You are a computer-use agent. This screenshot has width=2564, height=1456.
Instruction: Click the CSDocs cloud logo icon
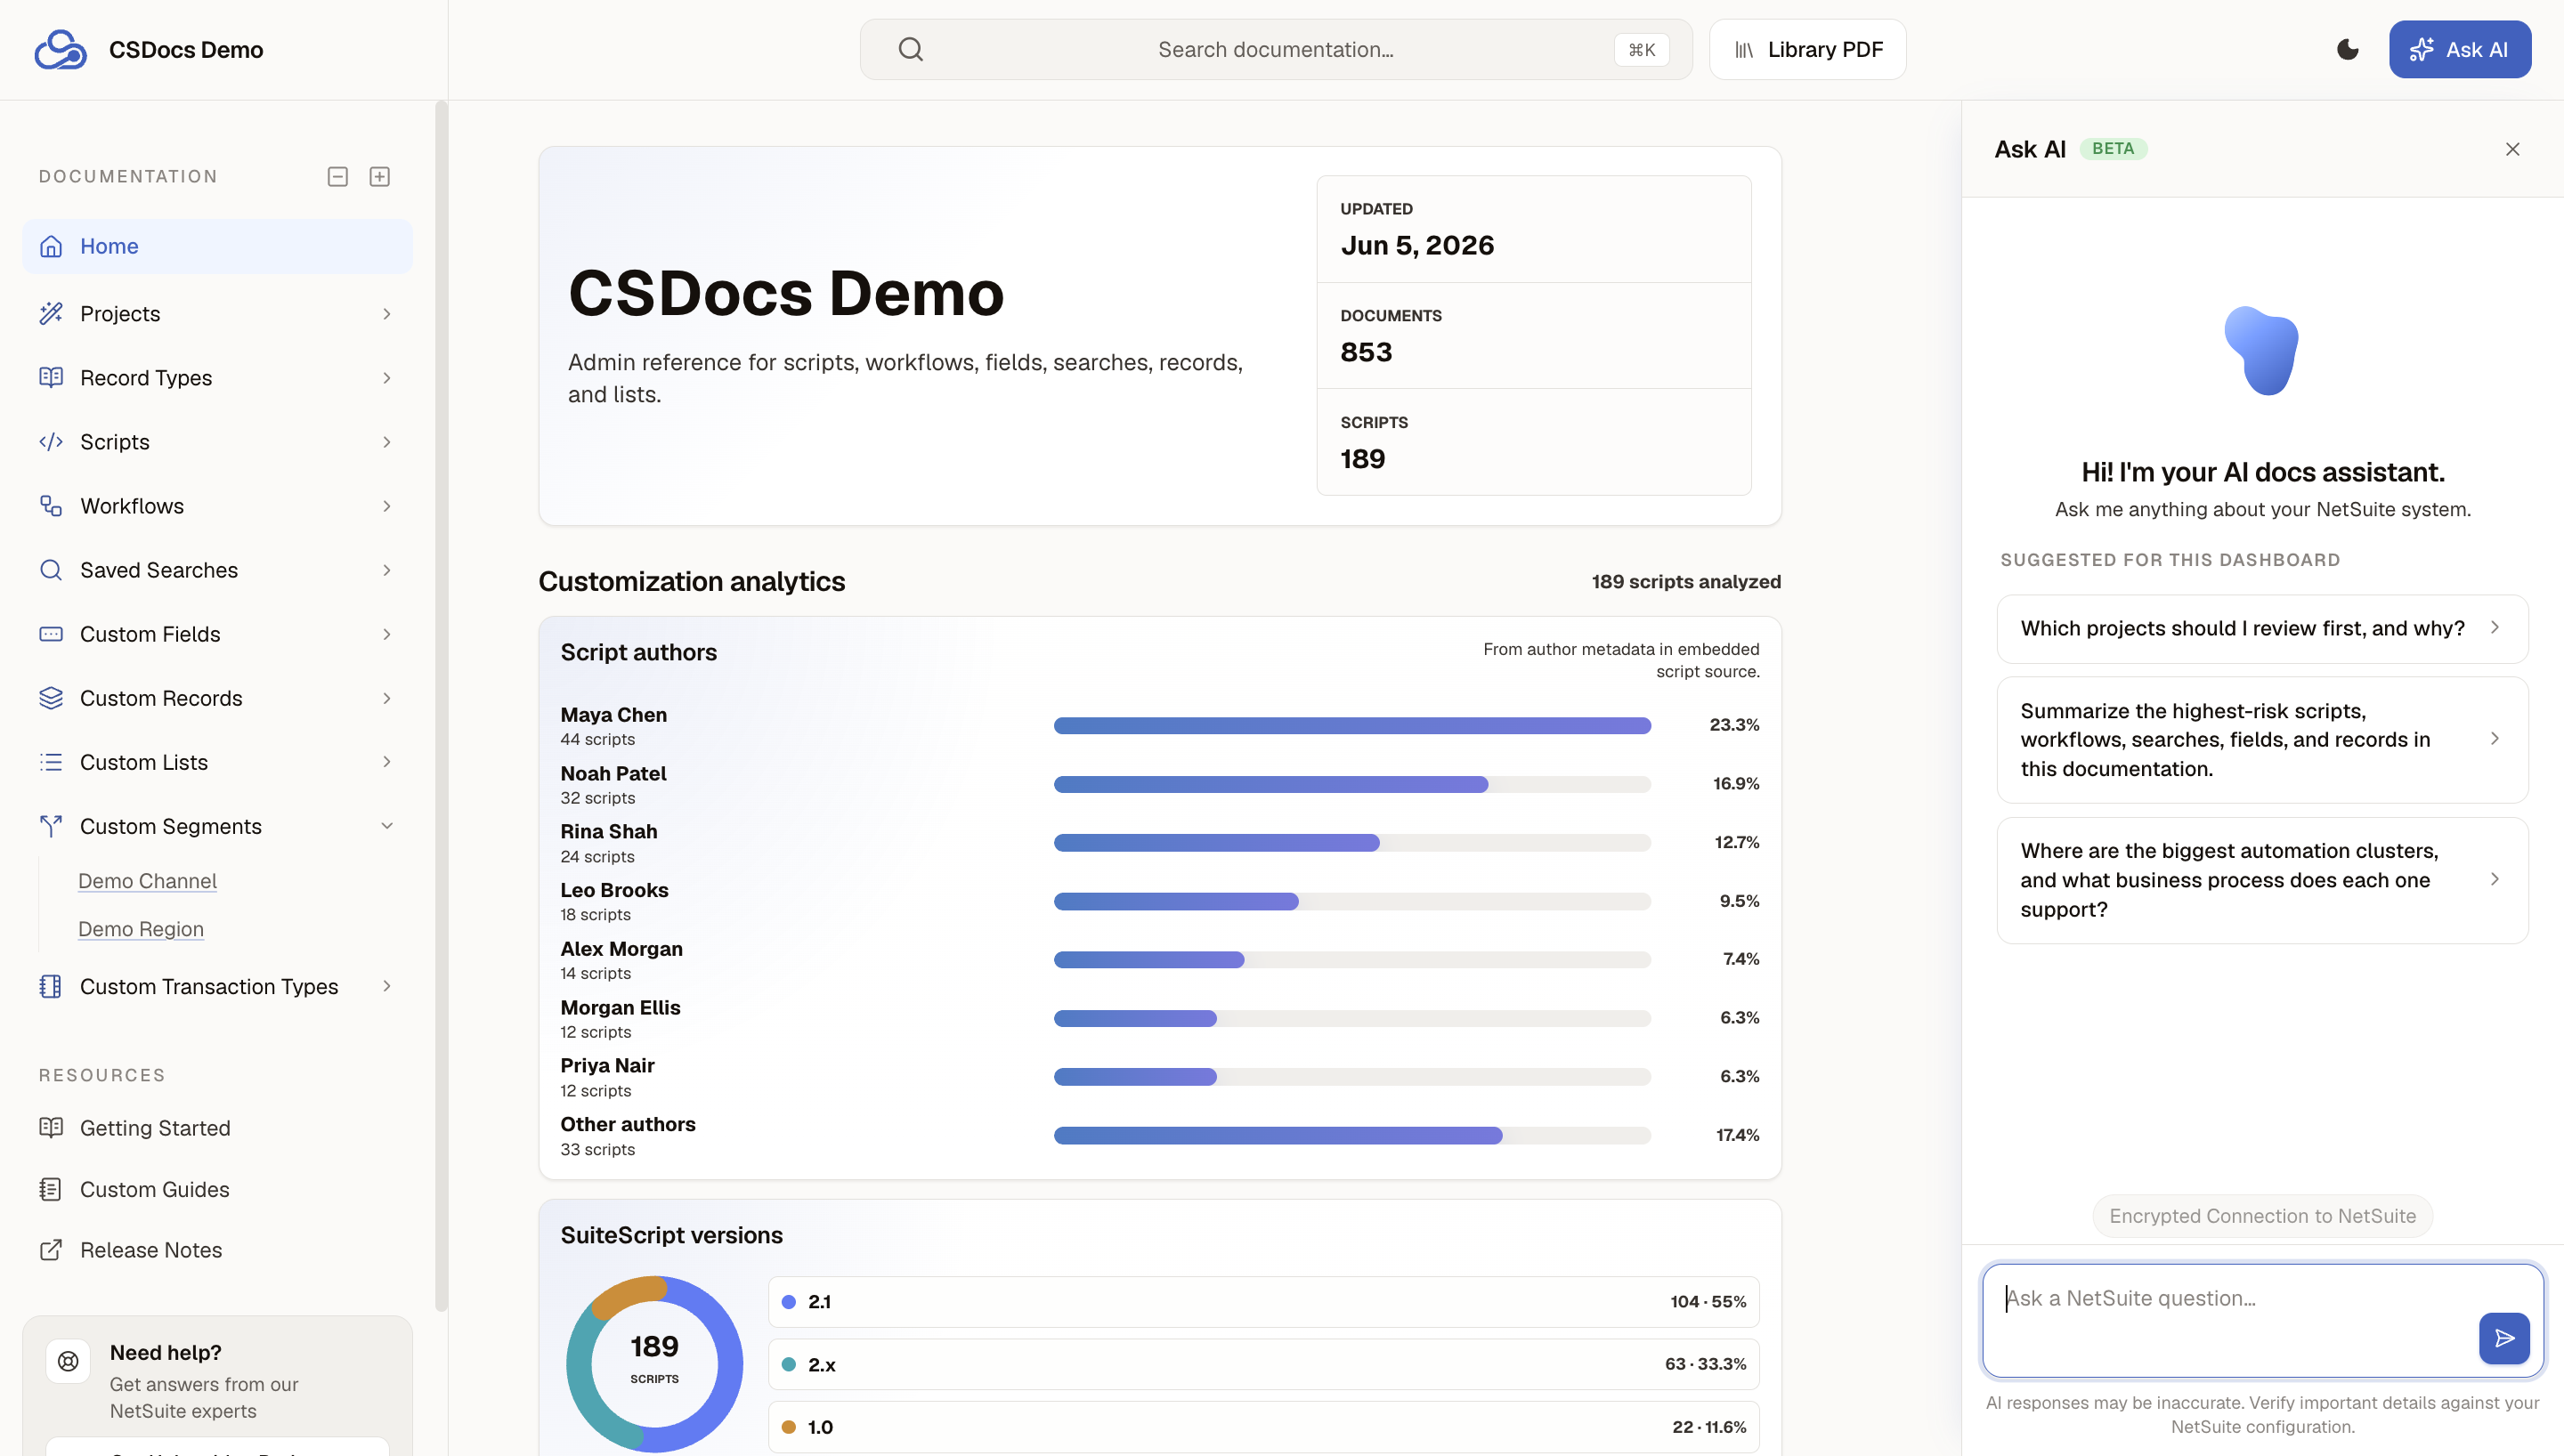click(x=61, y=49)
